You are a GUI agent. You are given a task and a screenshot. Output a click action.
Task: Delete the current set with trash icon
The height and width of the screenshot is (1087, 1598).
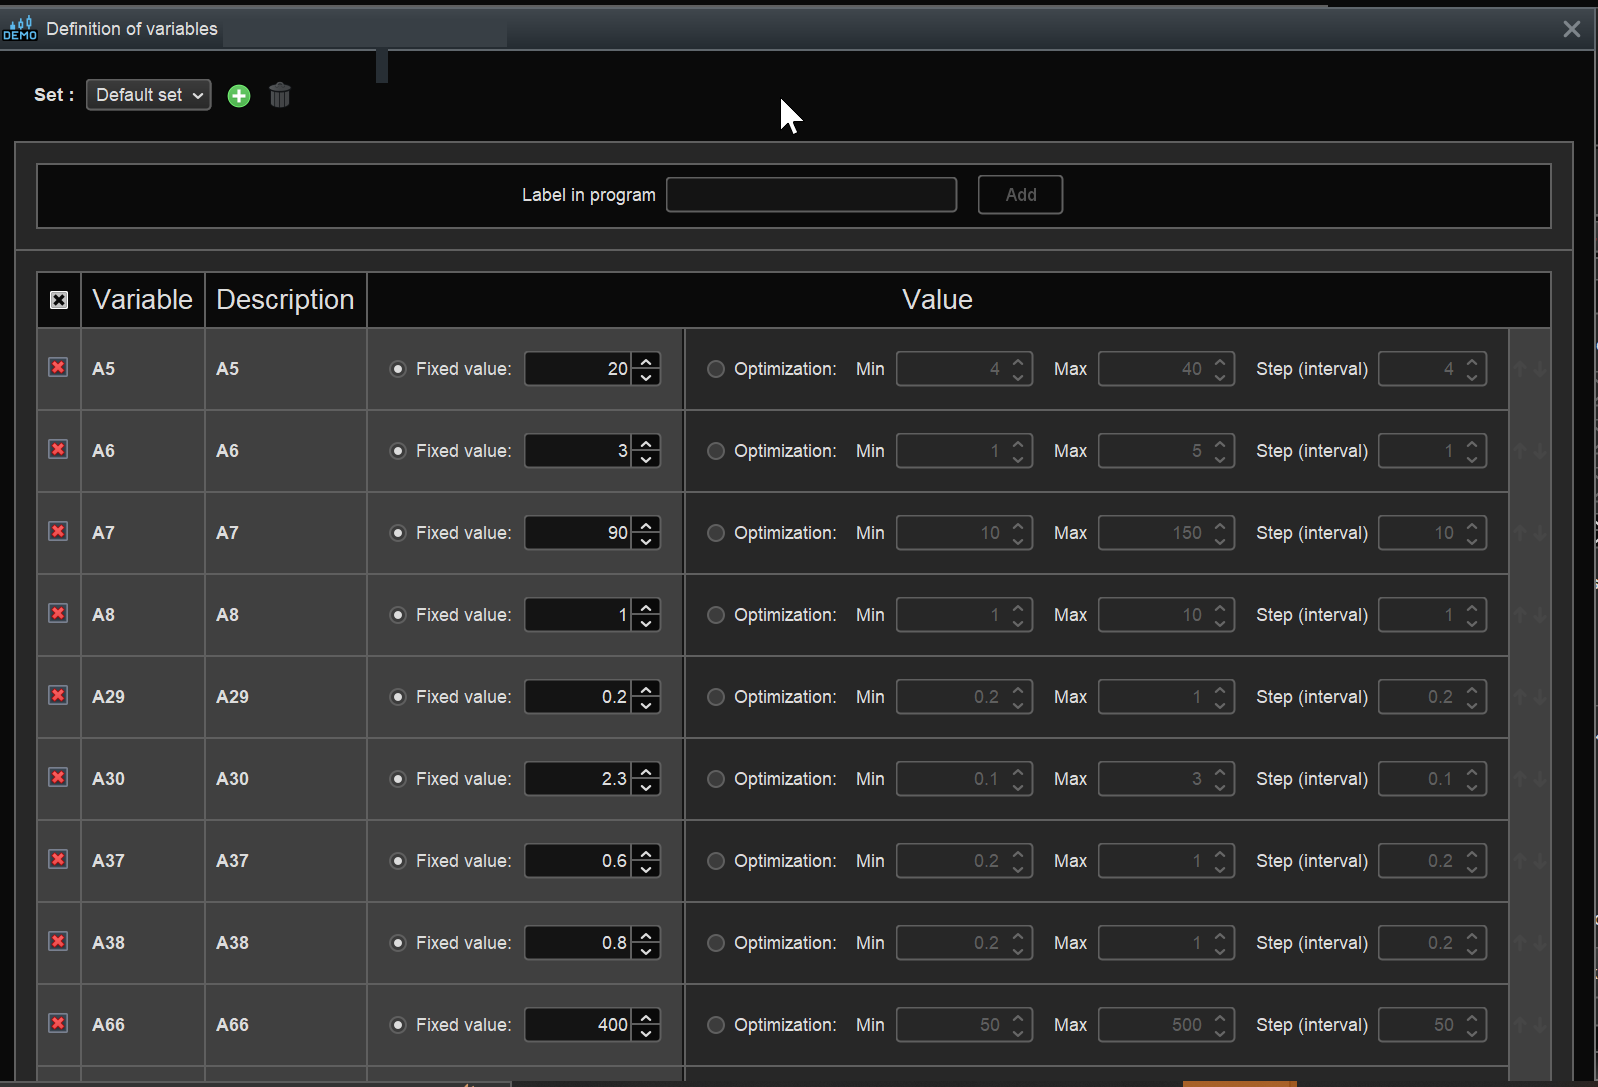280,95
